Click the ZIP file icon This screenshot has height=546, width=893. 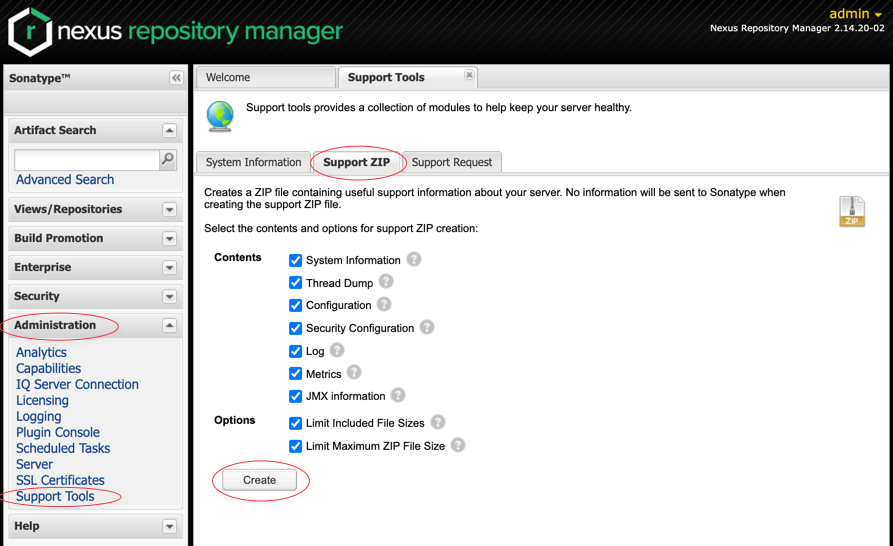852,211
